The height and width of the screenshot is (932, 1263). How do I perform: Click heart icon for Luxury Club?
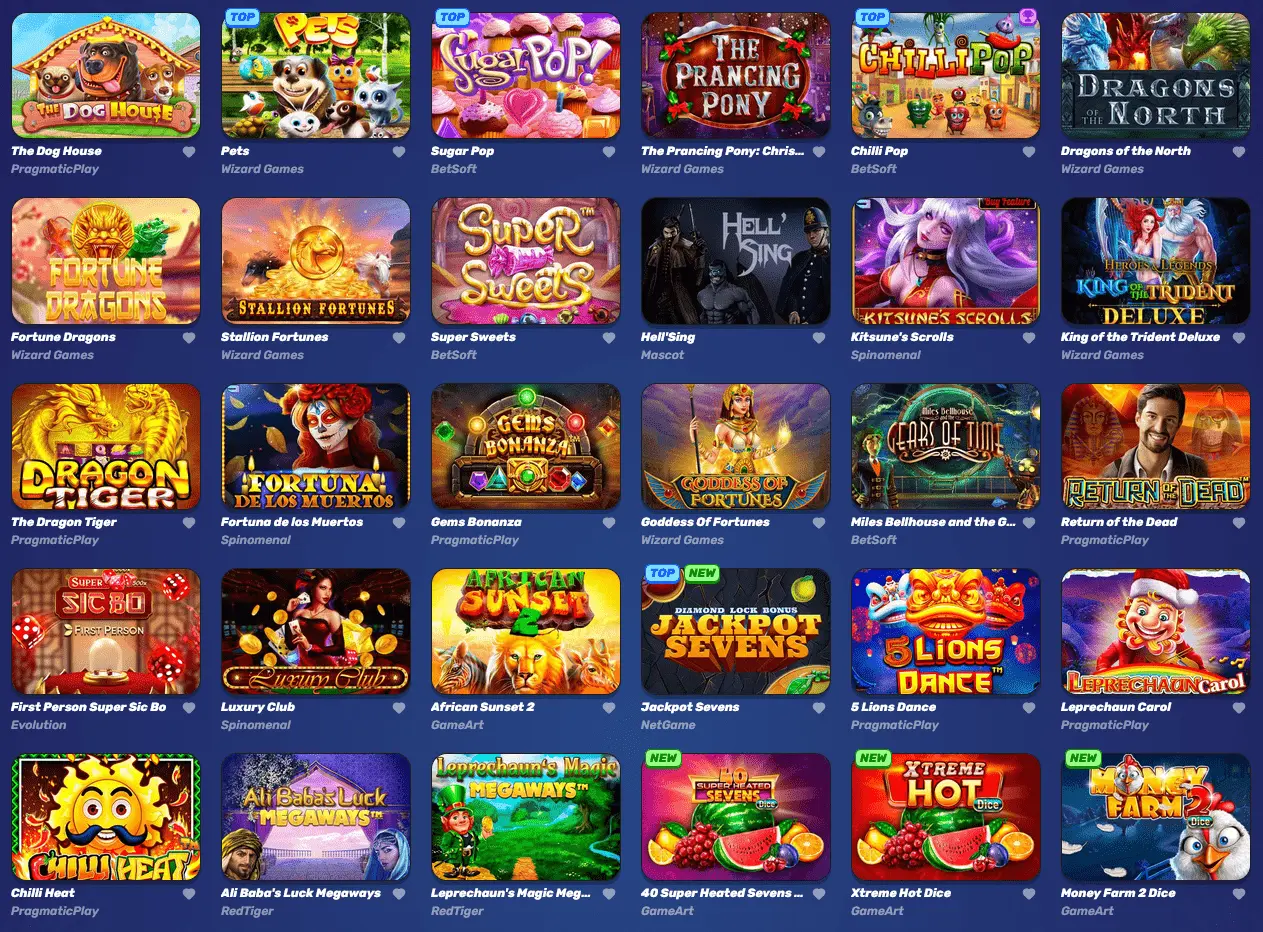click(x=399, y=708)
